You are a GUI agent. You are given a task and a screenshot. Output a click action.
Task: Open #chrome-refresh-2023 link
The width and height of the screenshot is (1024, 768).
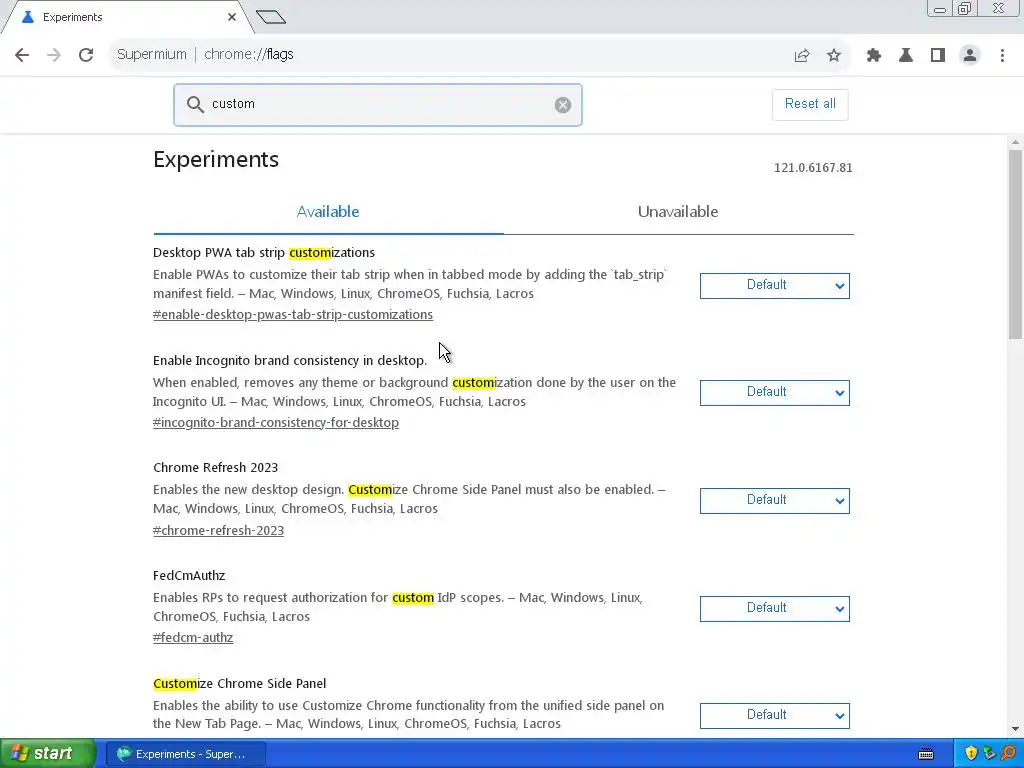[x=218, y=530]
